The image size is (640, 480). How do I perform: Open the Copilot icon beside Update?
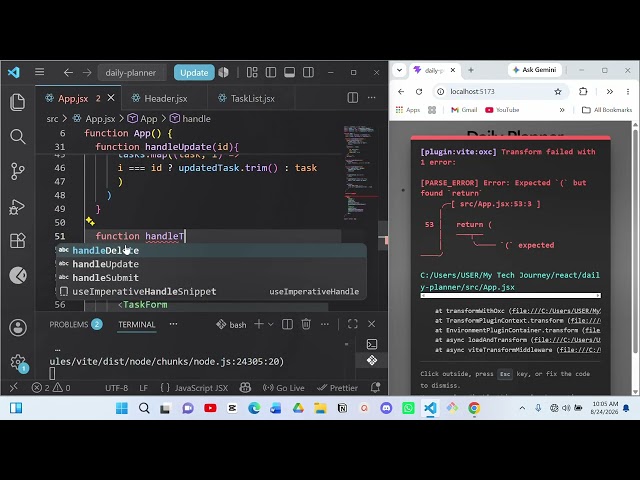(224, 72)
